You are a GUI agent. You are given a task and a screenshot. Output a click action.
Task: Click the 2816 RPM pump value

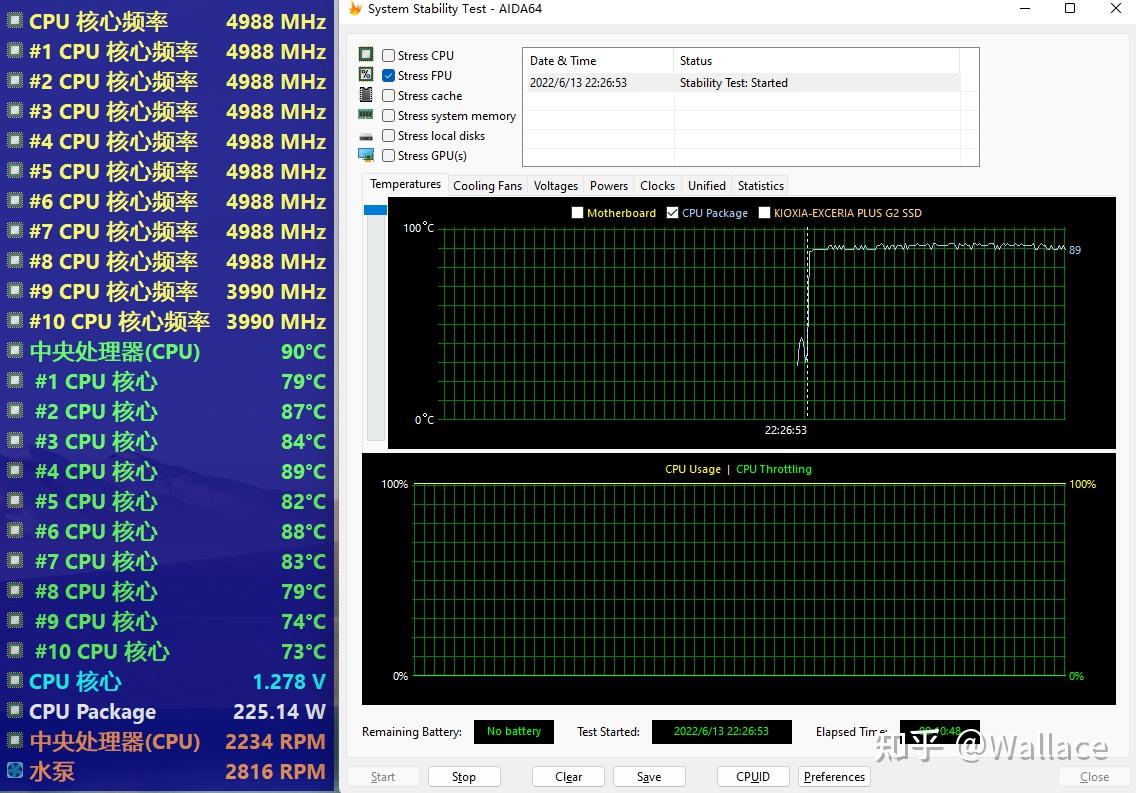point(275,771)
